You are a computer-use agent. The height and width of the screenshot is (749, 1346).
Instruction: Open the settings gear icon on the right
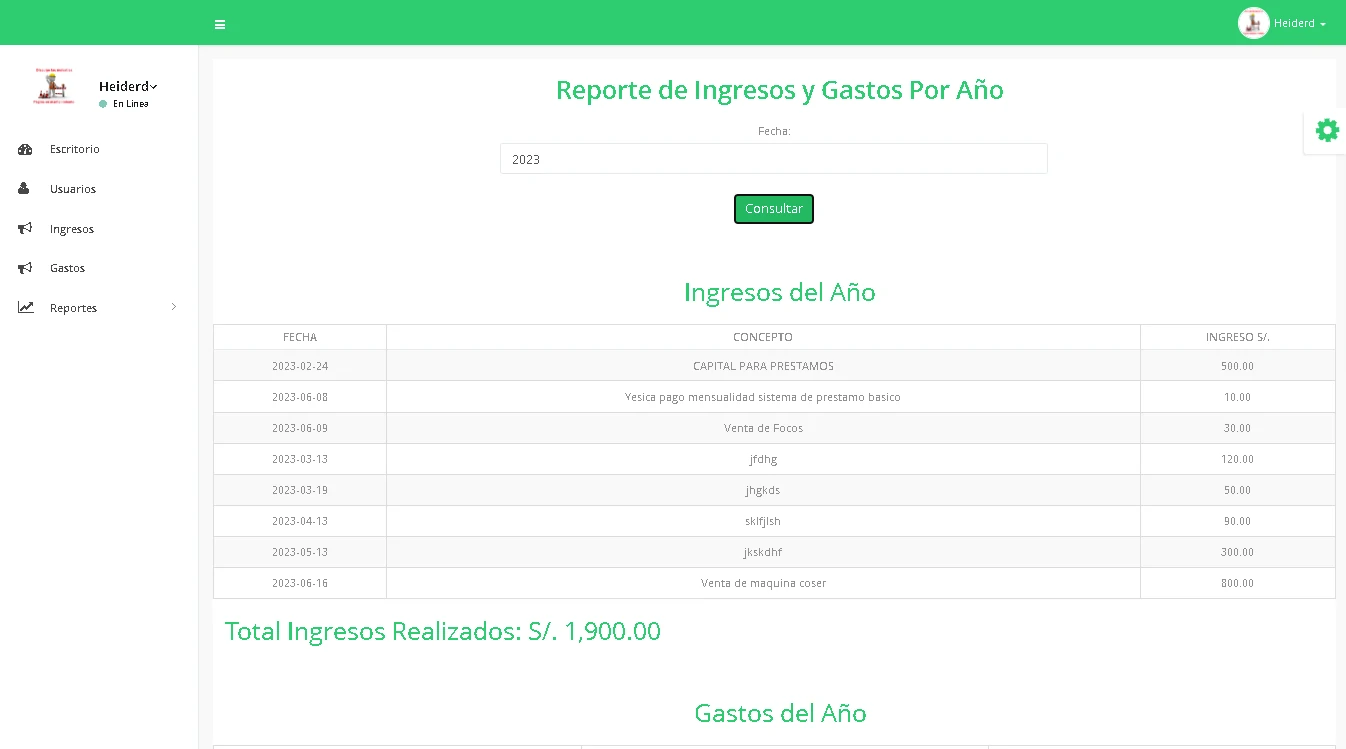[x=1326, y=130]
